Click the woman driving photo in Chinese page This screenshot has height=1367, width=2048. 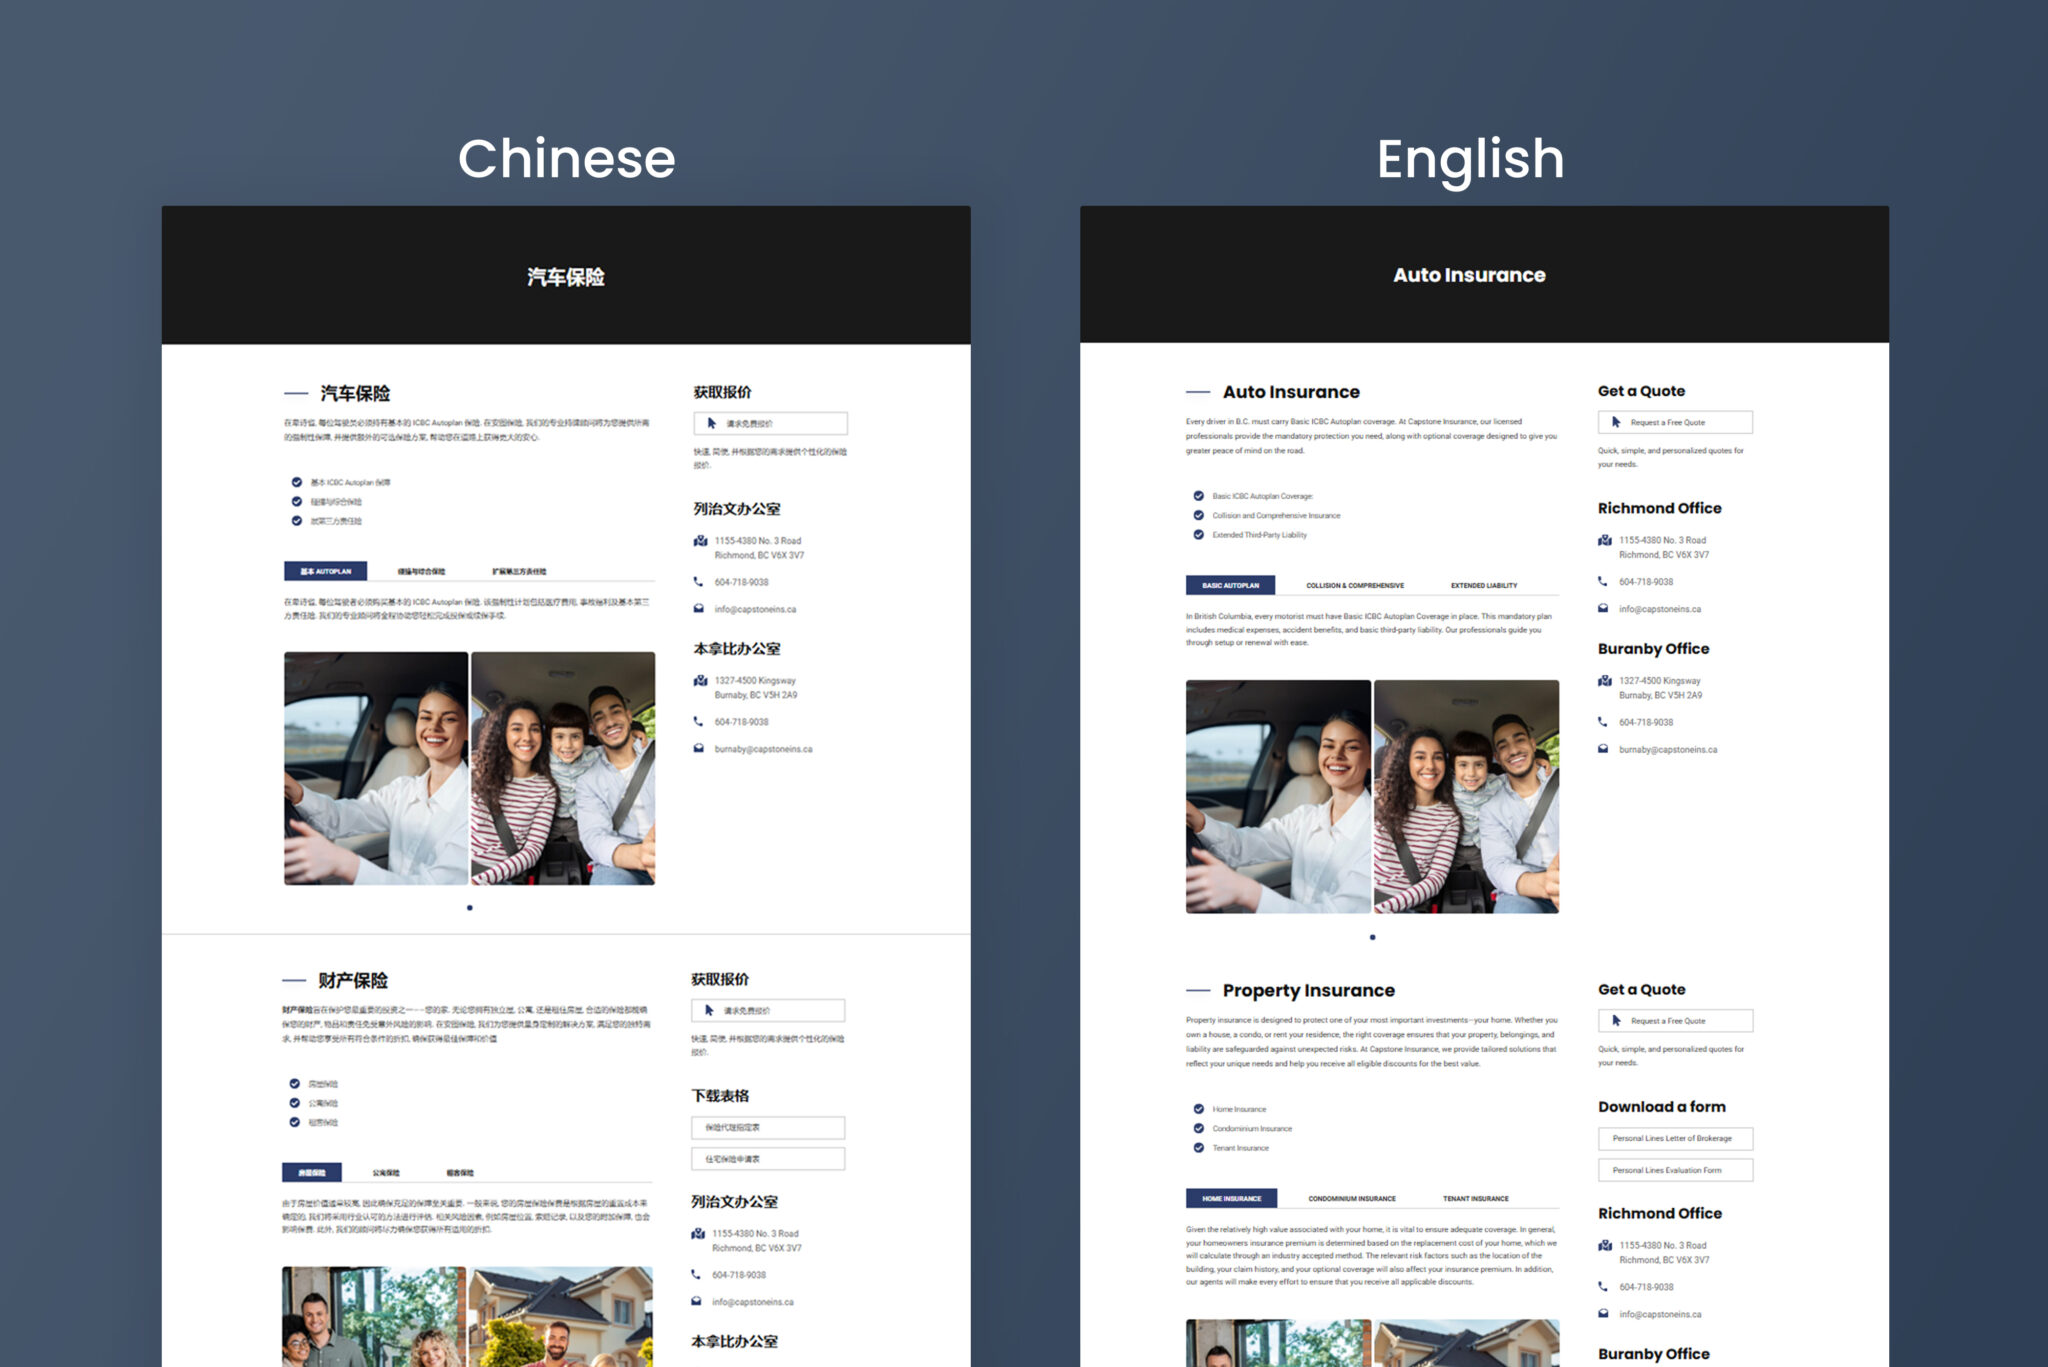pos(376,768)
